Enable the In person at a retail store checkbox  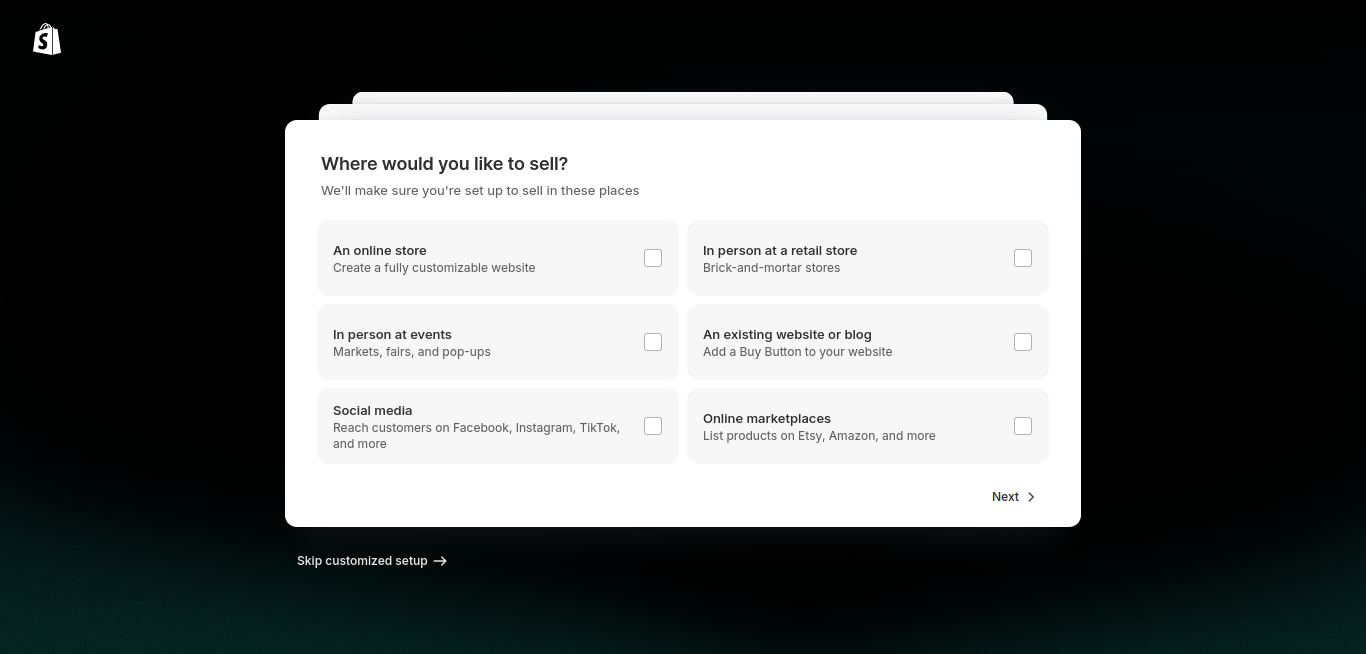coord(1023,258)
